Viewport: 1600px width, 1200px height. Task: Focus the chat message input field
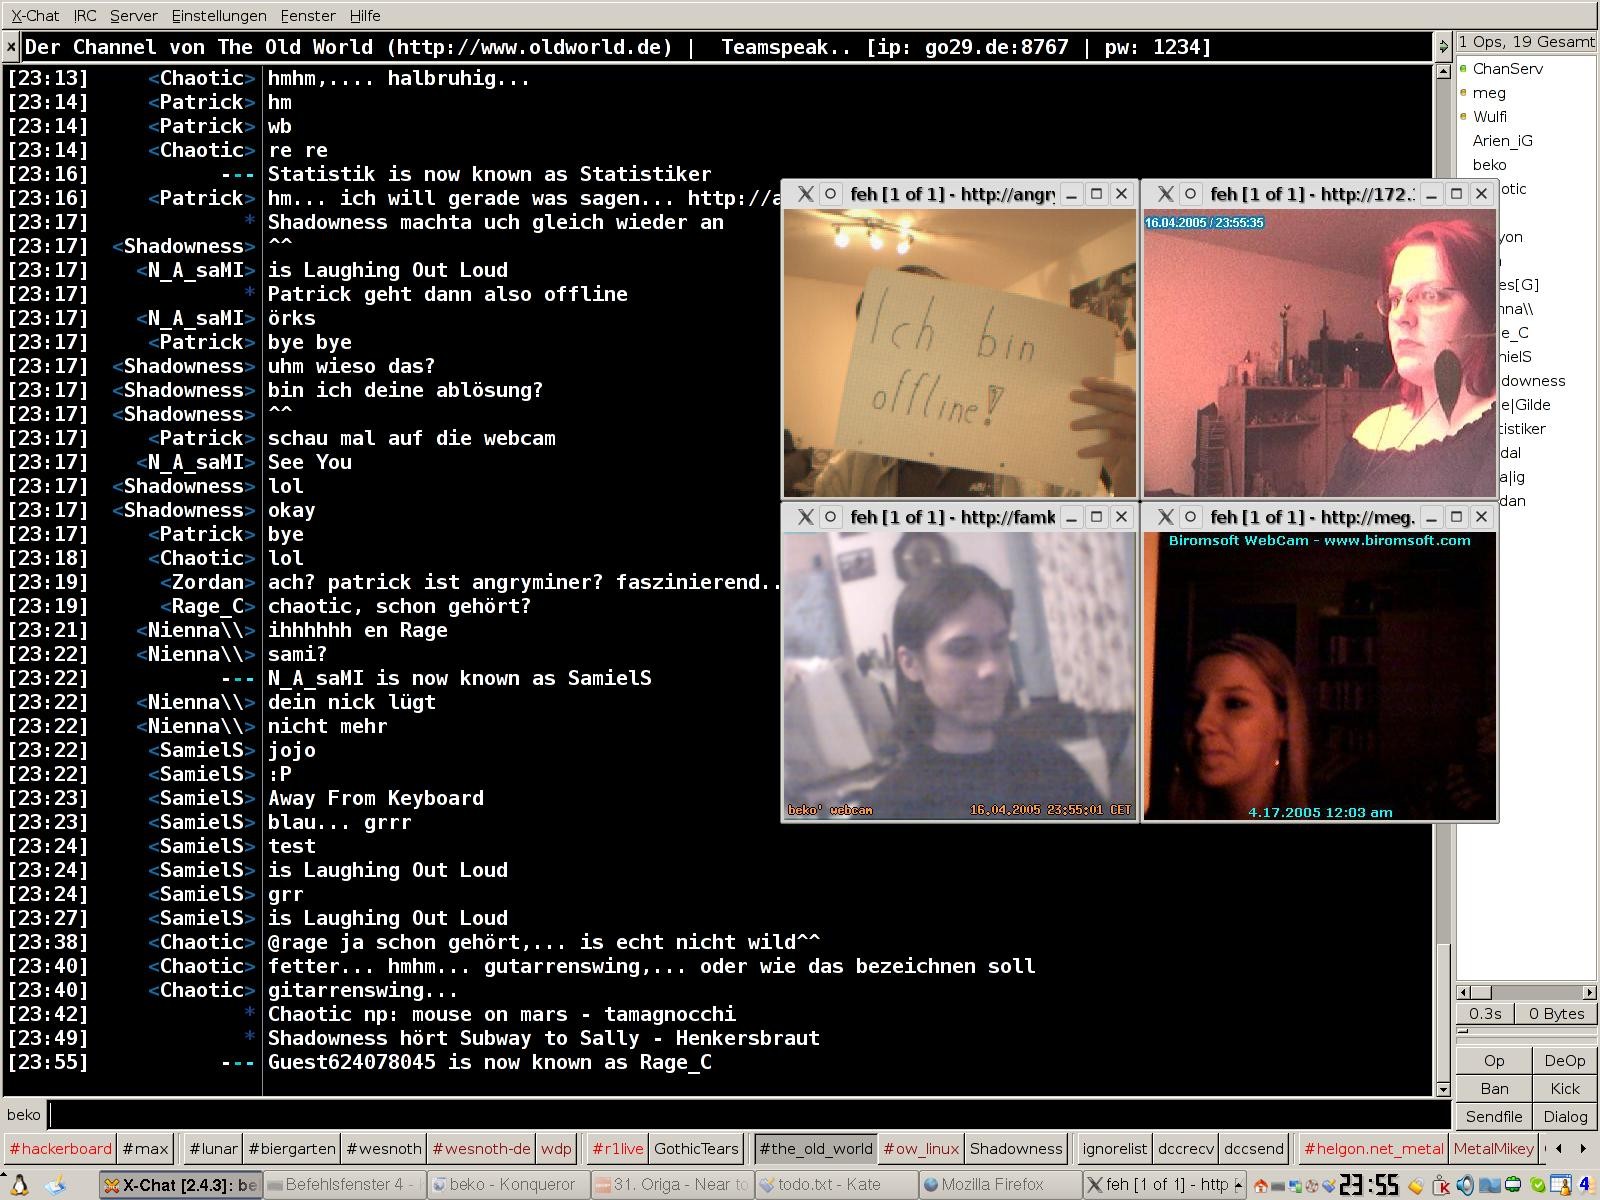(749, 1114)
